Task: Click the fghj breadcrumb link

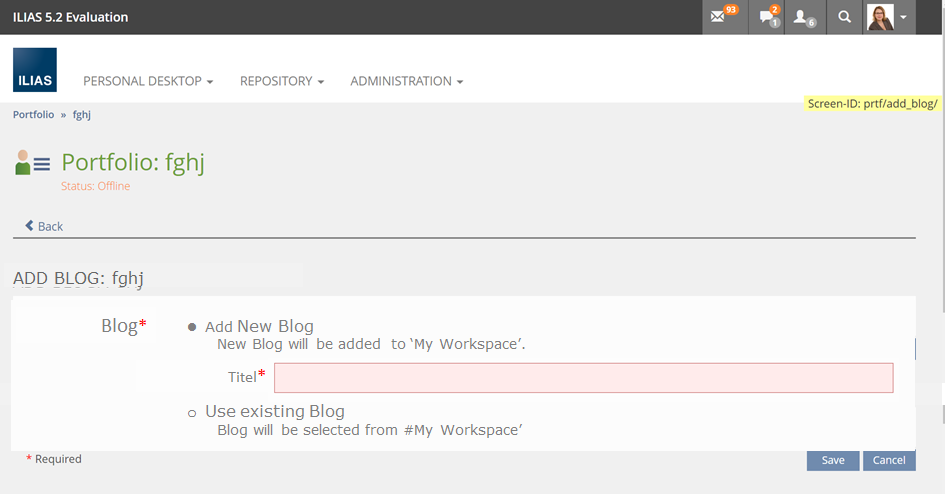Action: click(82, 115)
